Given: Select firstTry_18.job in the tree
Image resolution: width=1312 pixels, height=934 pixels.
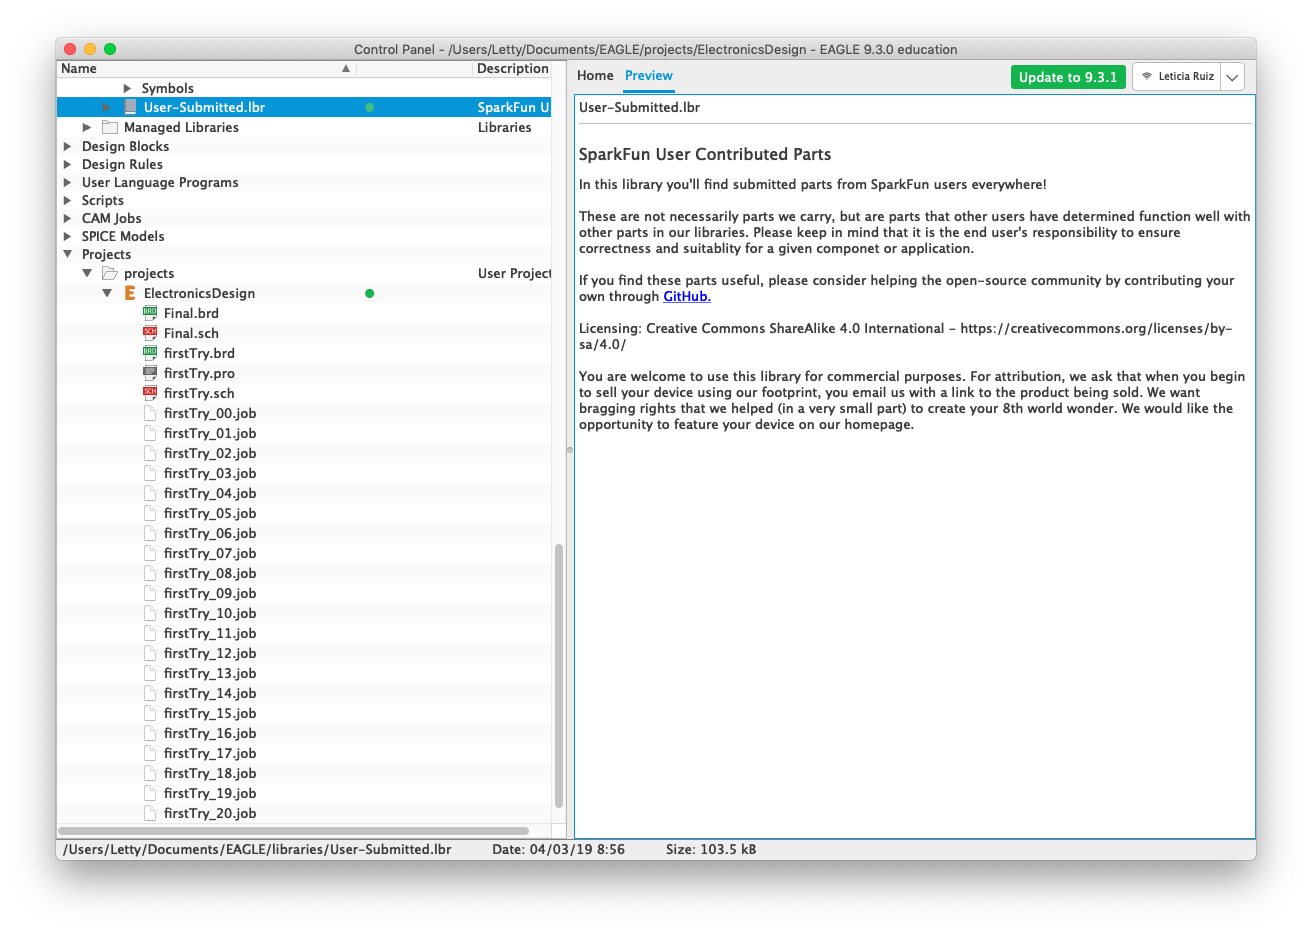Looking at the screenshot, I should click(210, 773).
